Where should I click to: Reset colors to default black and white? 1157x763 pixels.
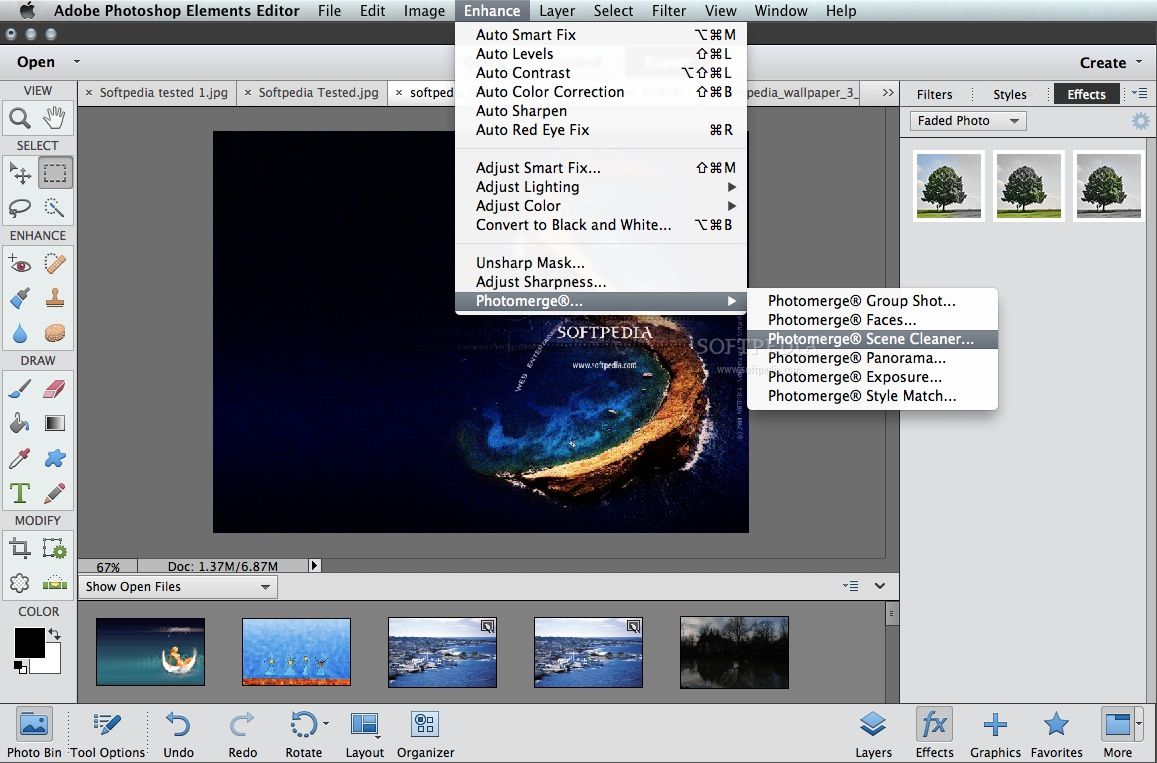pyautogui.click(x=20, y=667)
